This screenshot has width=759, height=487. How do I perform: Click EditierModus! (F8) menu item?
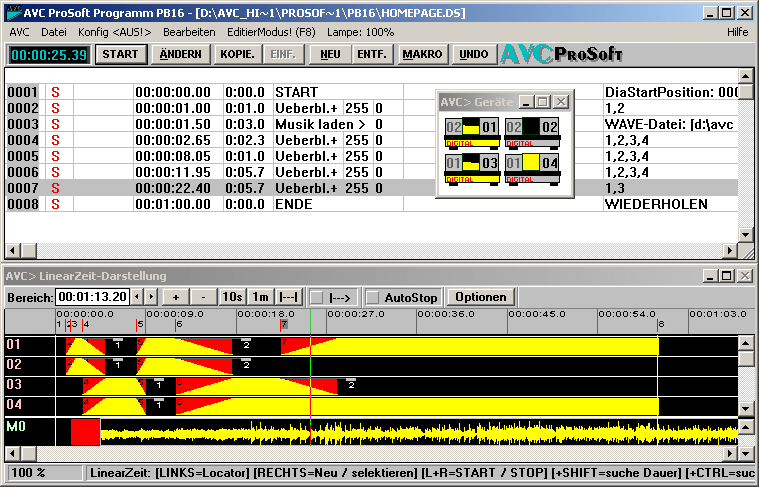pyautogui.click(x=271, y=32)
